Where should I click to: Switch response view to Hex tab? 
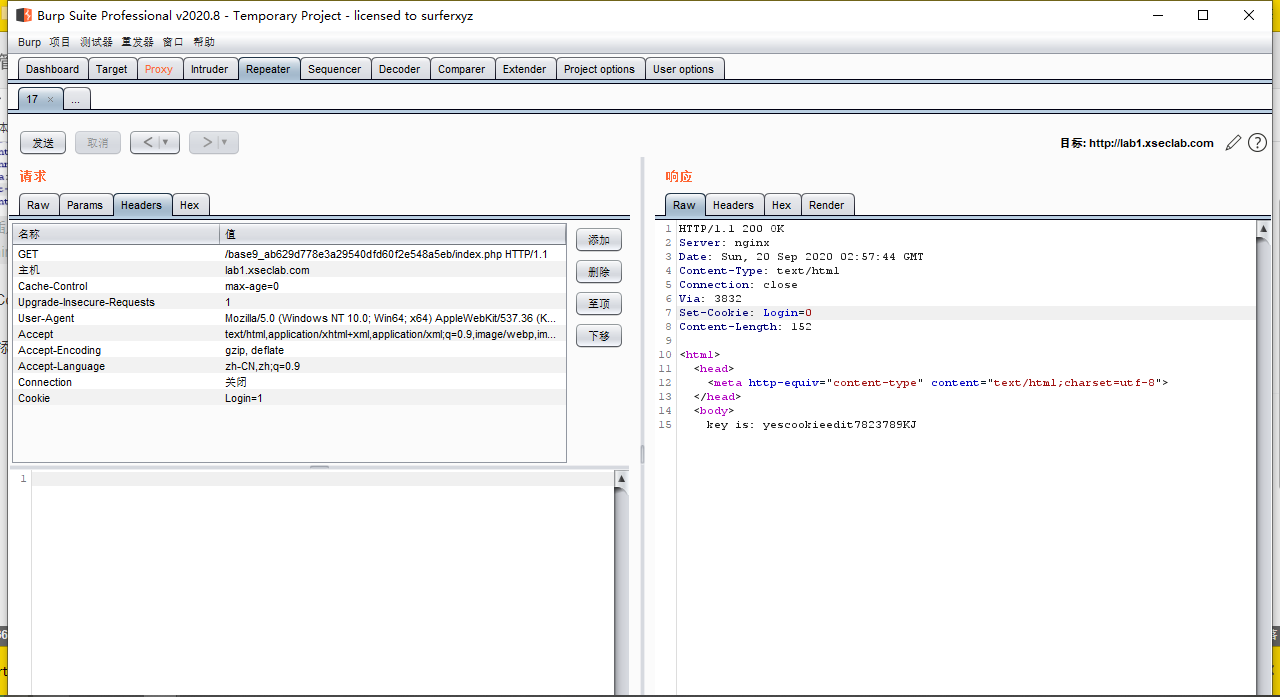click(x=782, y=205)
